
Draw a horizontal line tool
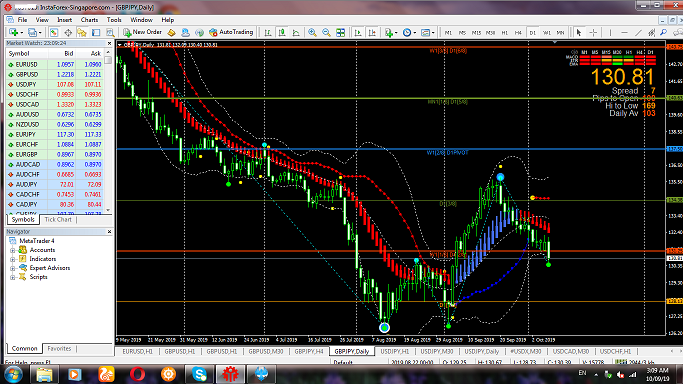pyautogui.click(x=624, y=33)
